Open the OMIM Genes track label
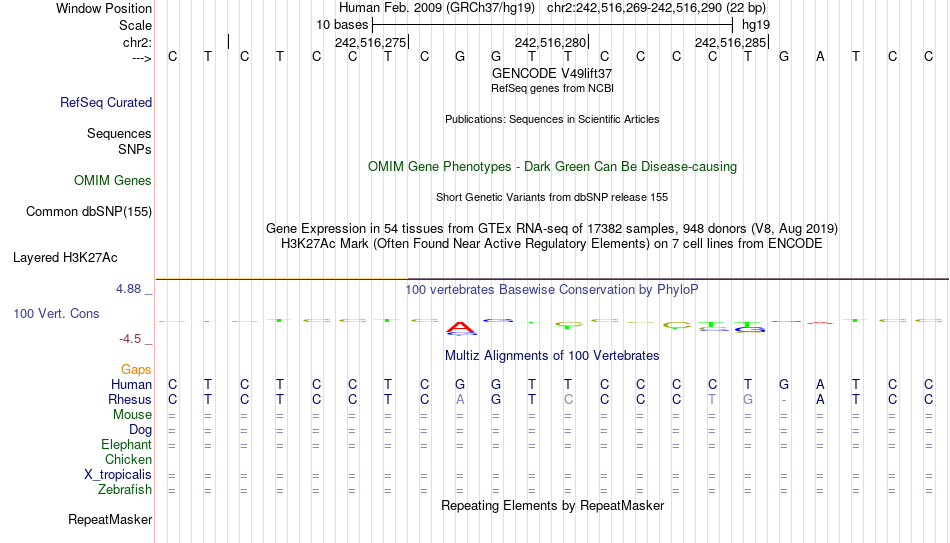Screen dimensions: 950x543 pyautogui.click(x=113, y=181)
